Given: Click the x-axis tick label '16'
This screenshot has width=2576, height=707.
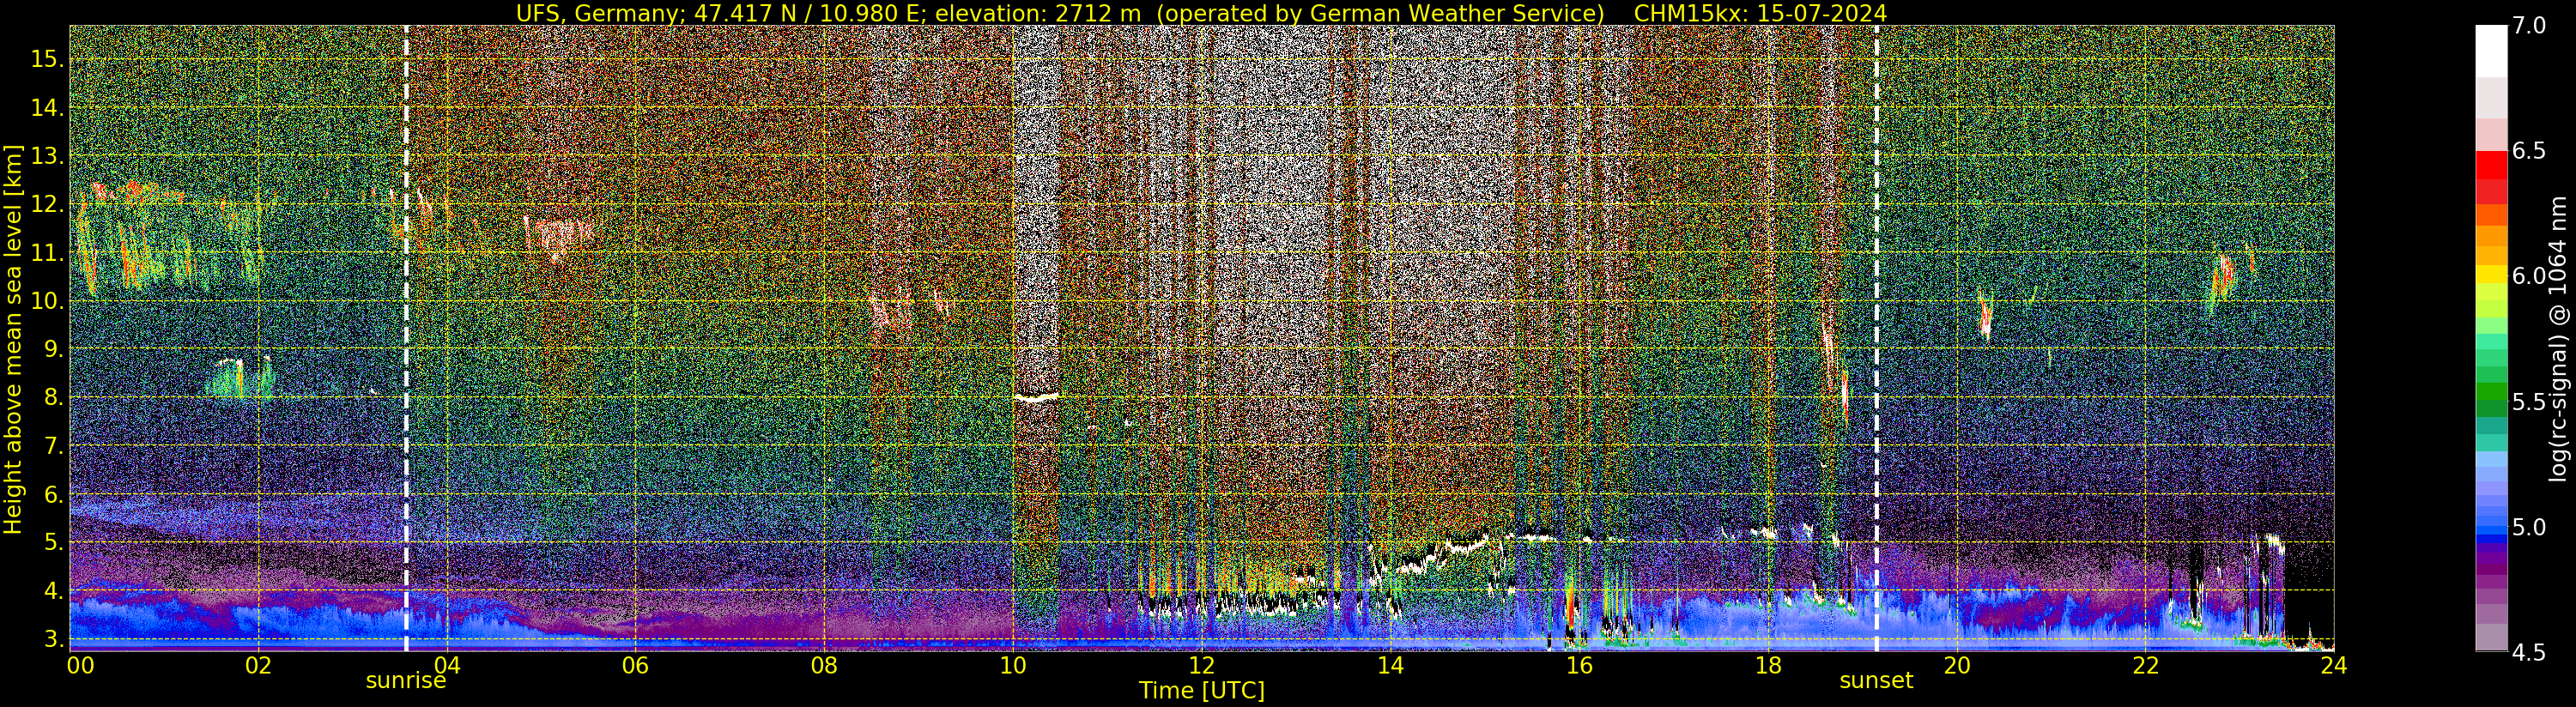Looking at the screenshot, I should click(x=1579, y=665).
